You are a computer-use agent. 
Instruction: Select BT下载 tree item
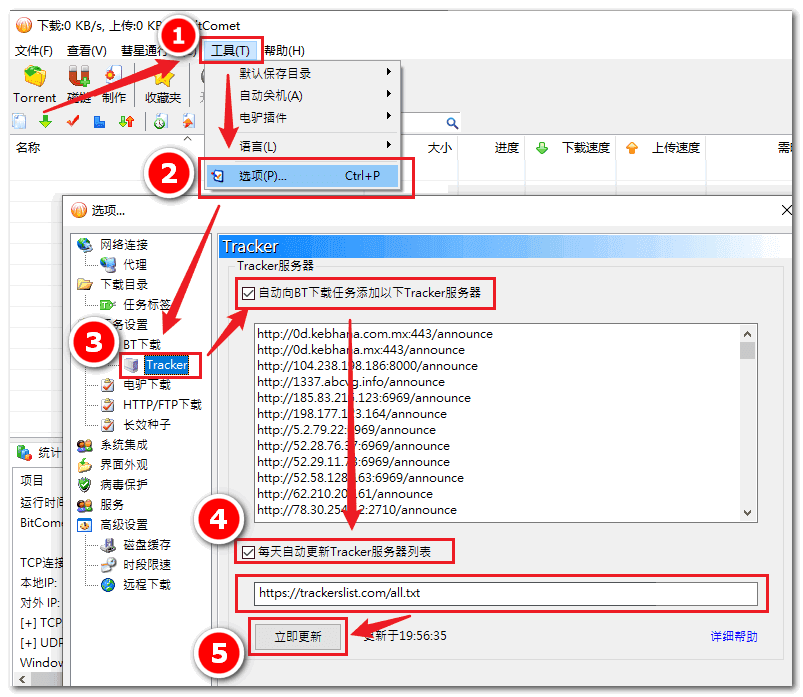pyautogui.click(x=142, y=345)
